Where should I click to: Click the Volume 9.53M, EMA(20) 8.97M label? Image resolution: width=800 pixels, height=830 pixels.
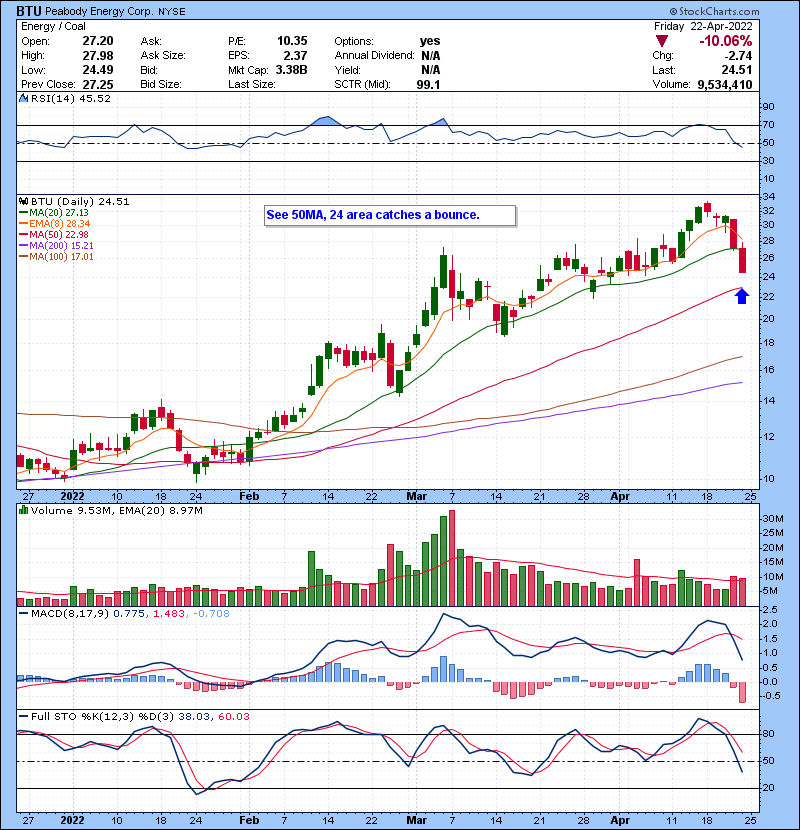pyautogui.click(x=116, y=511)
